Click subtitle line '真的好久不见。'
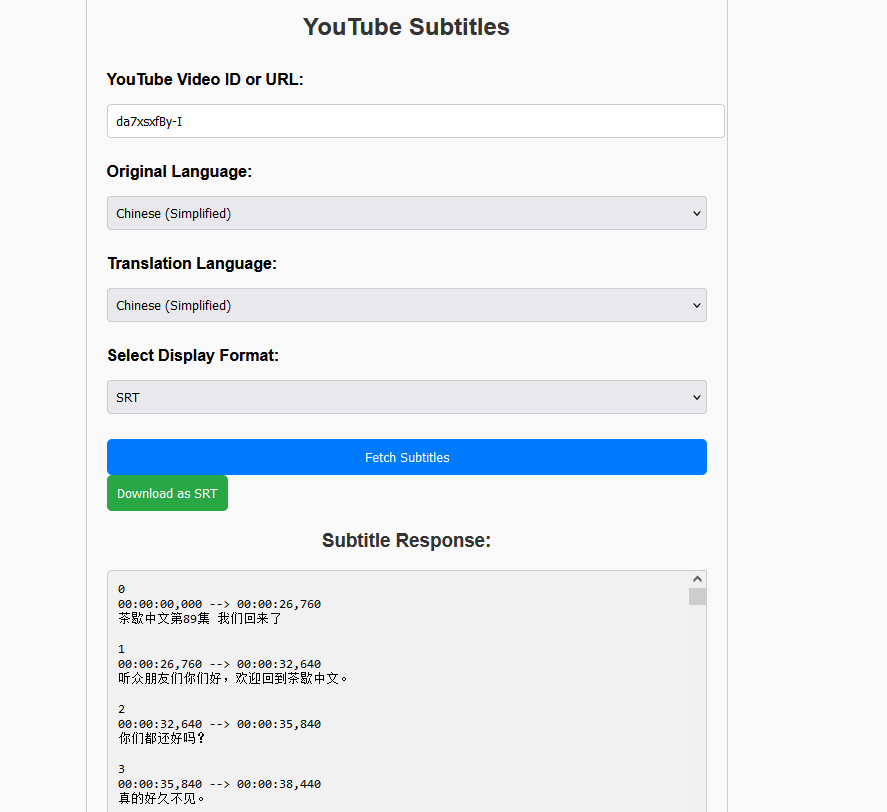Viewport: 887px width, 812px height. (x=162, y=798)
